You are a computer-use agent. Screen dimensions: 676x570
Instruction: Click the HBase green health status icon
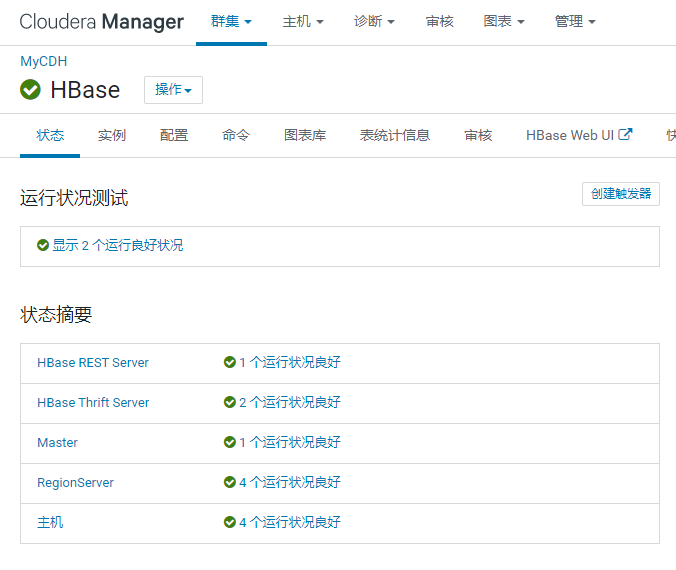point(30,90)
